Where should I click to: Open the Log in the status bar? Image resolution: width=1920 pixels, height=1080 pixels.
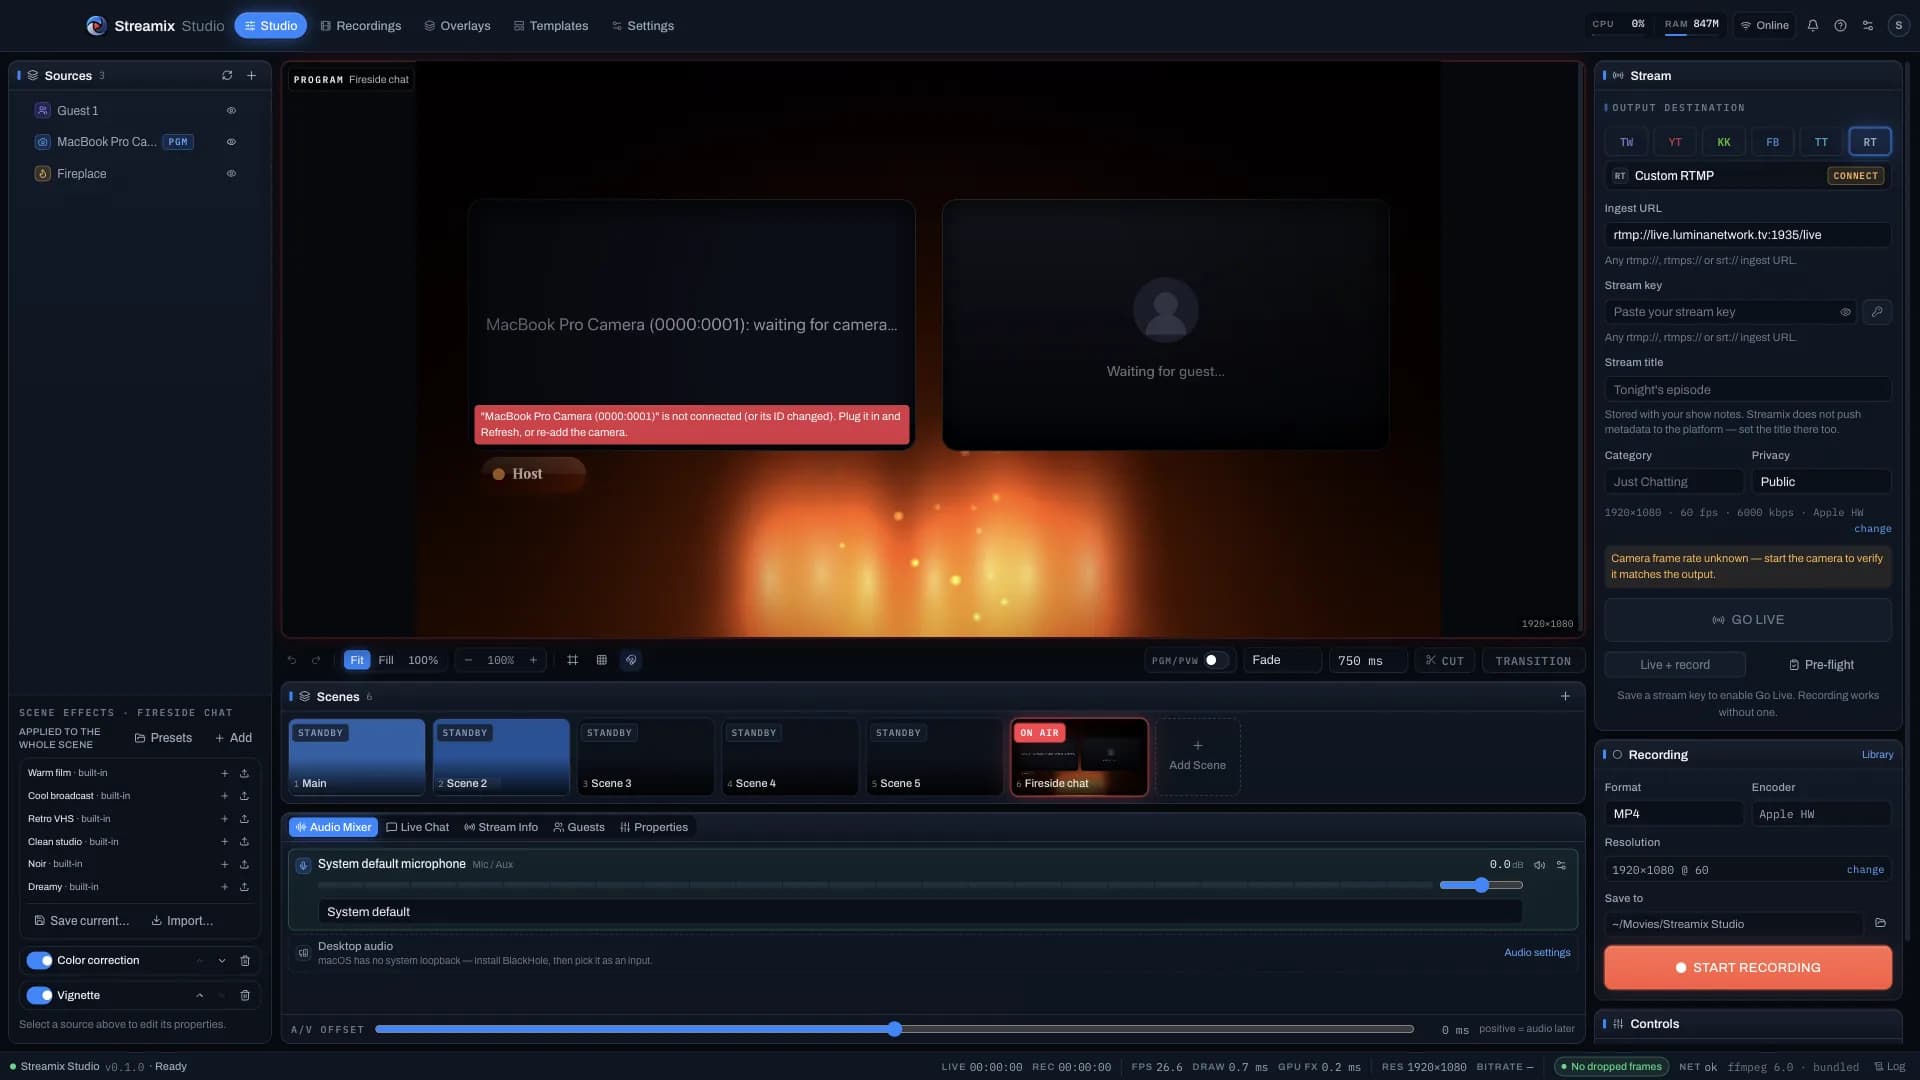pos(1889,1067)
